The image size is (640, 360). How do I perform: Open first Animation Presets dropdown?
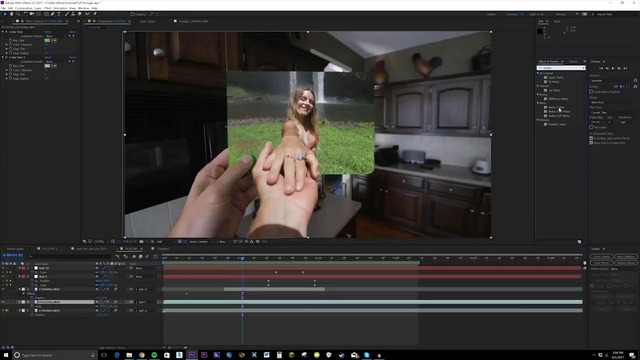[x=56, y=36]
